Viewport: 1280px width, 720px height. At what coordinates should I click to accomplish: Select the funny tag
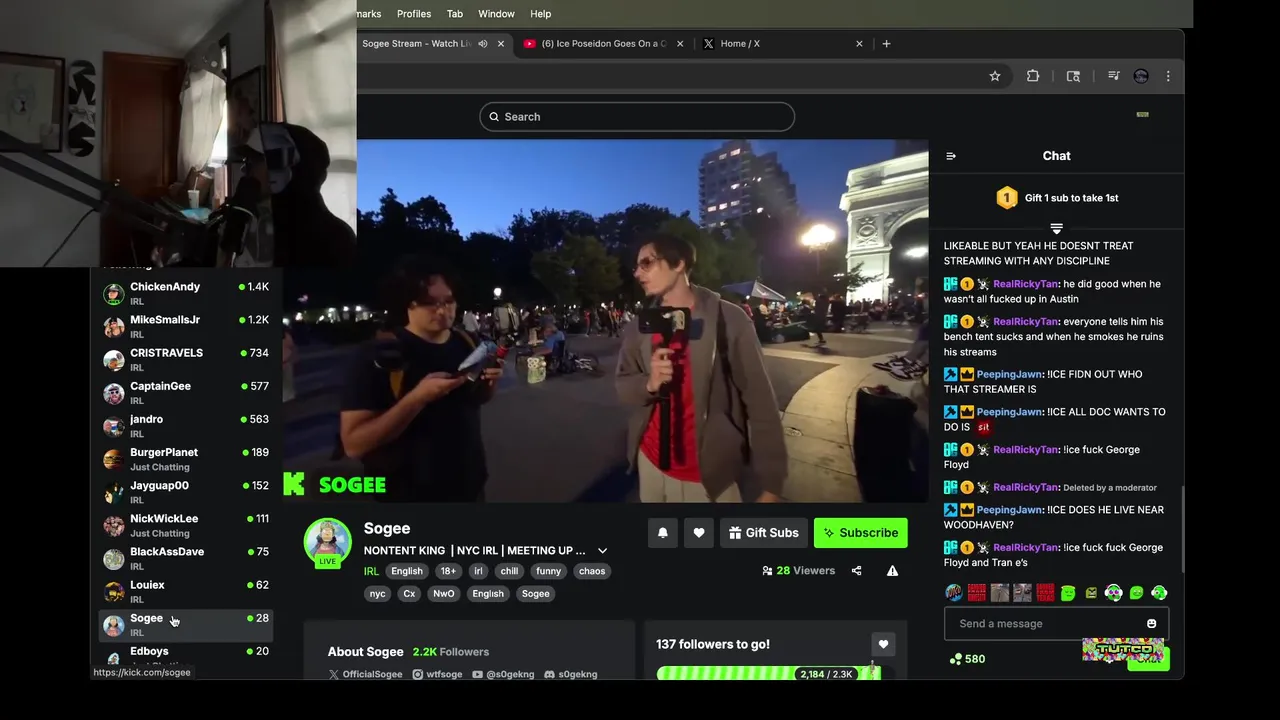[548, 571]
